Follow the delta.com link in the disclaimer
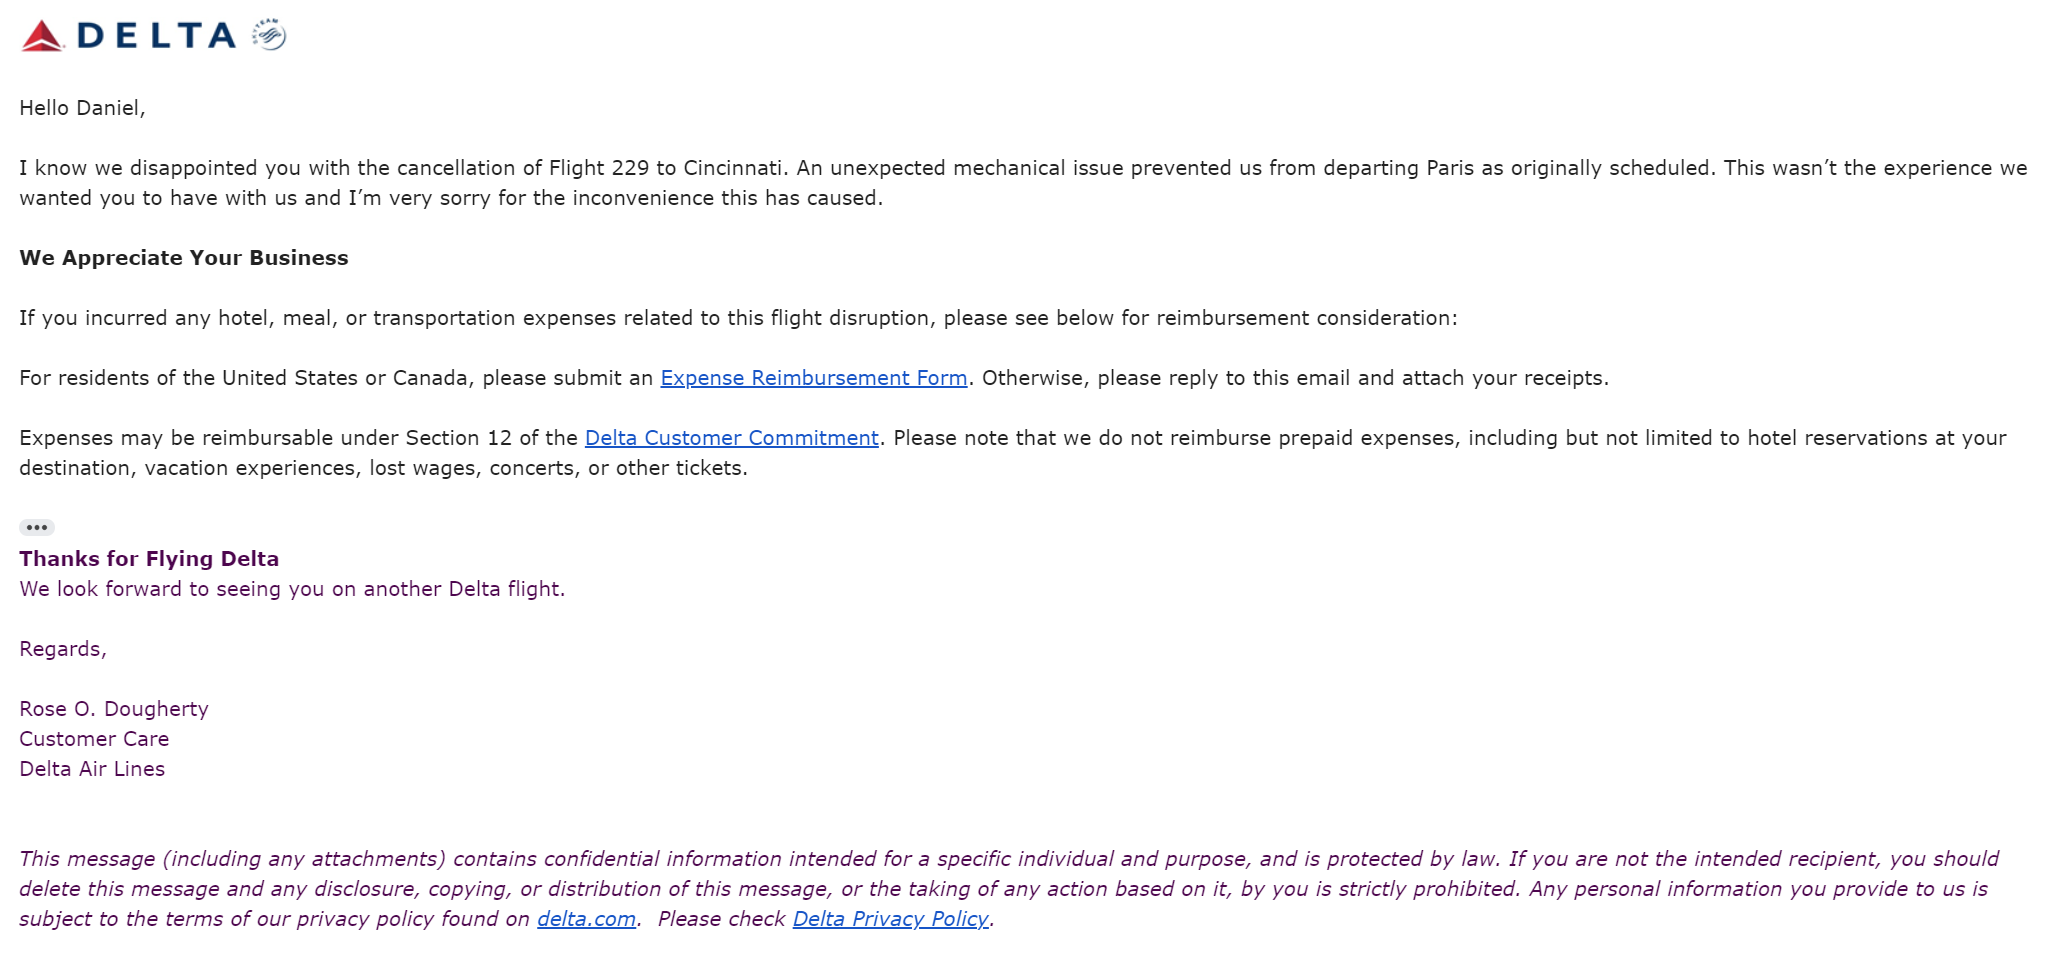Image resolution: width=2057 pixels, height=966 pixels. click(x=586, y=919)
